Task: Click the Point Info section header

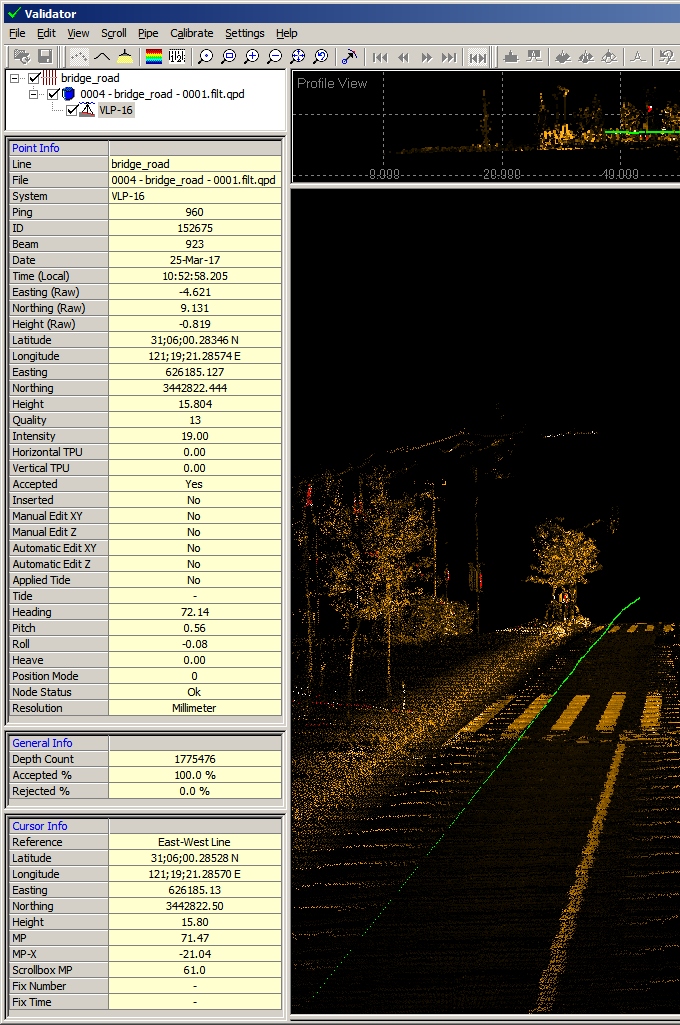Action: click(x=36, y=148)
